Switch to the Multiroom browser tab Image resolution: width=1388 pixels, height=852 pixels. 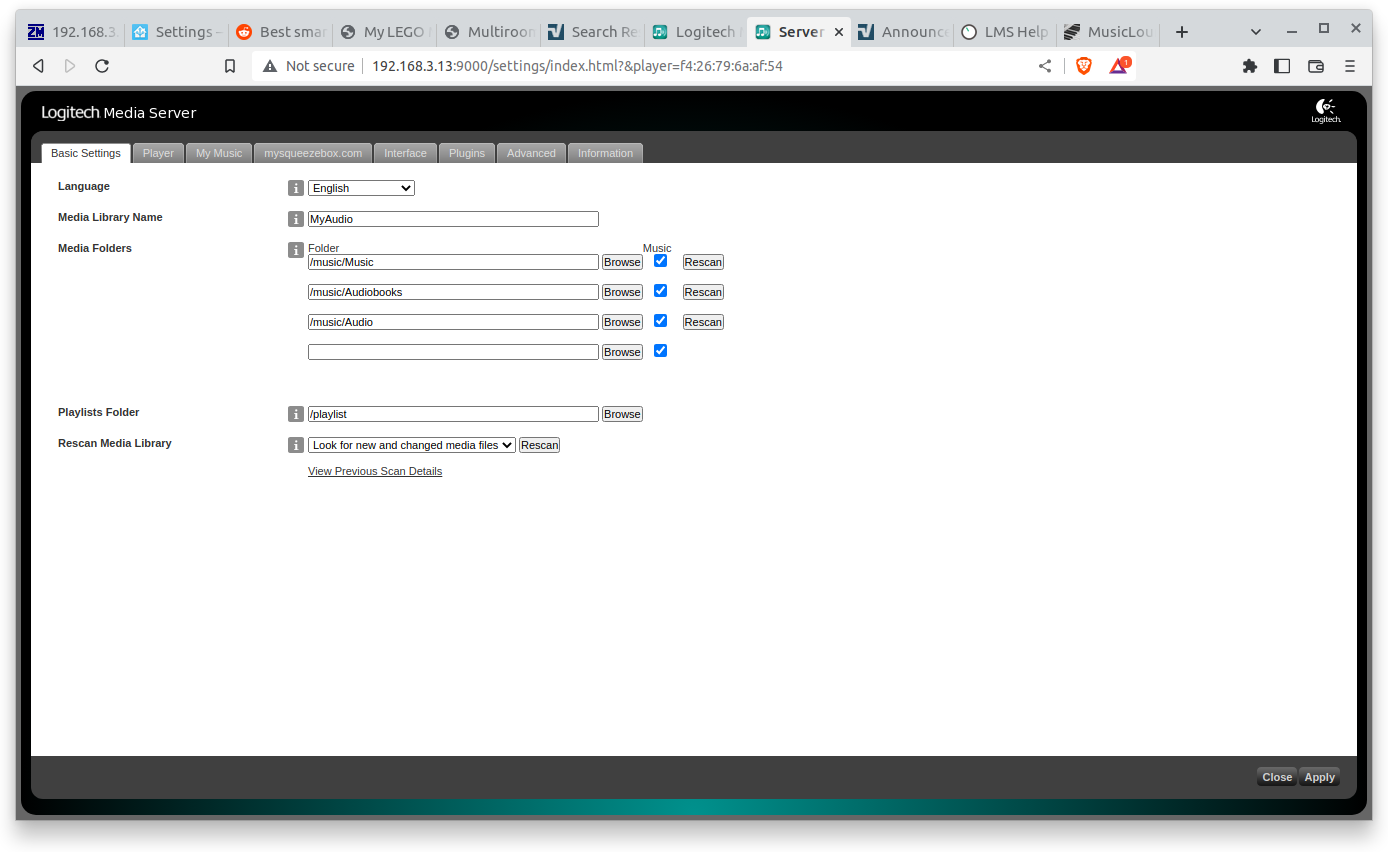[488, 32]
